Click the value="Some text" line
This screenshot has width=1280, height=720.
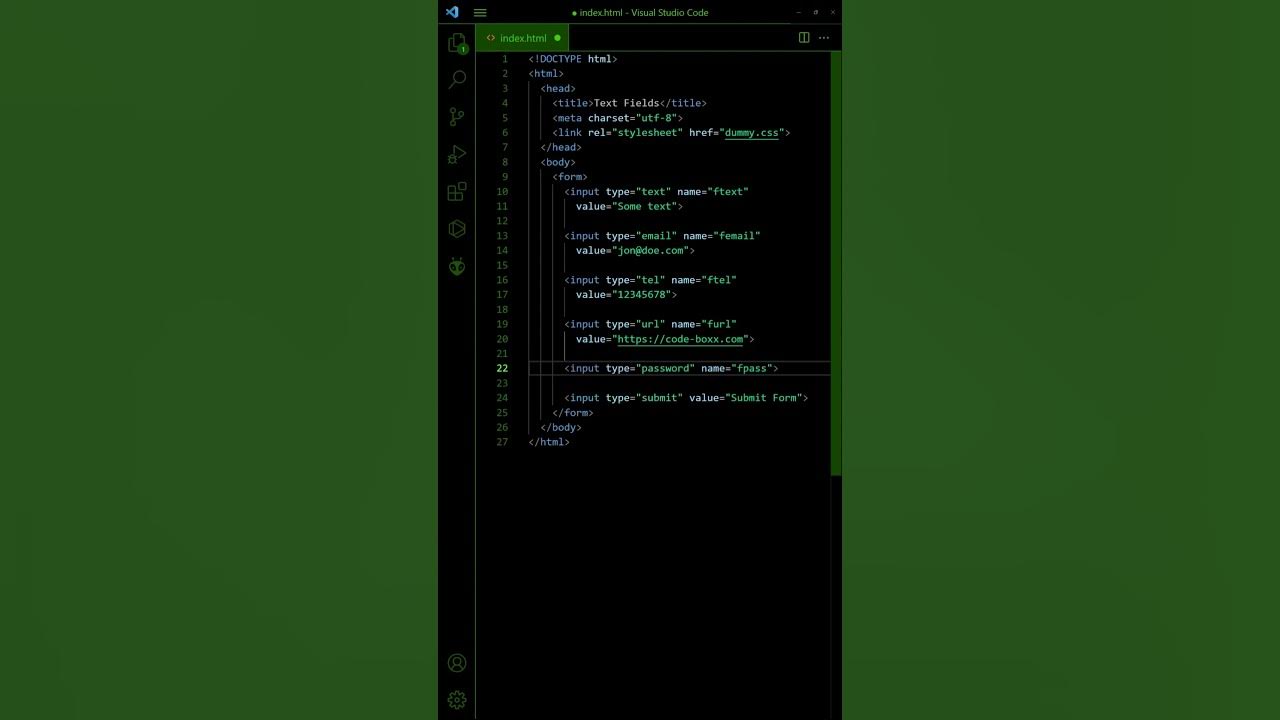[629, 206]
